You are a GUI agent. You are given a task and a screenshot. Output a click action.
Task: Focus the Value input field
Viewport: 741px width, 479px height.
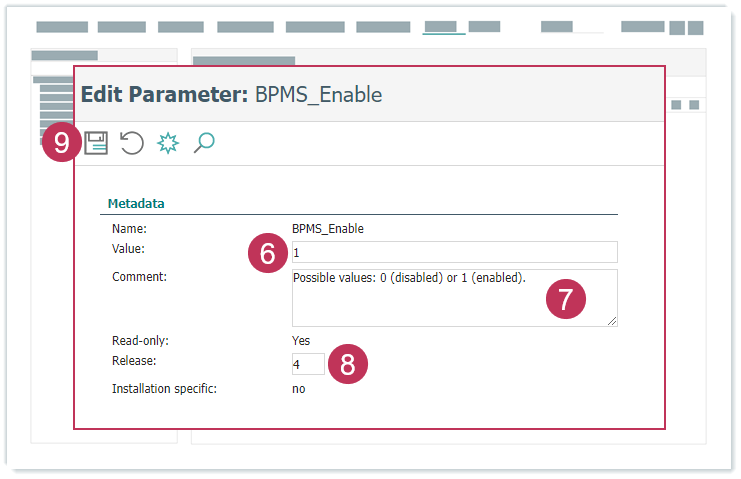coord(454,252)
